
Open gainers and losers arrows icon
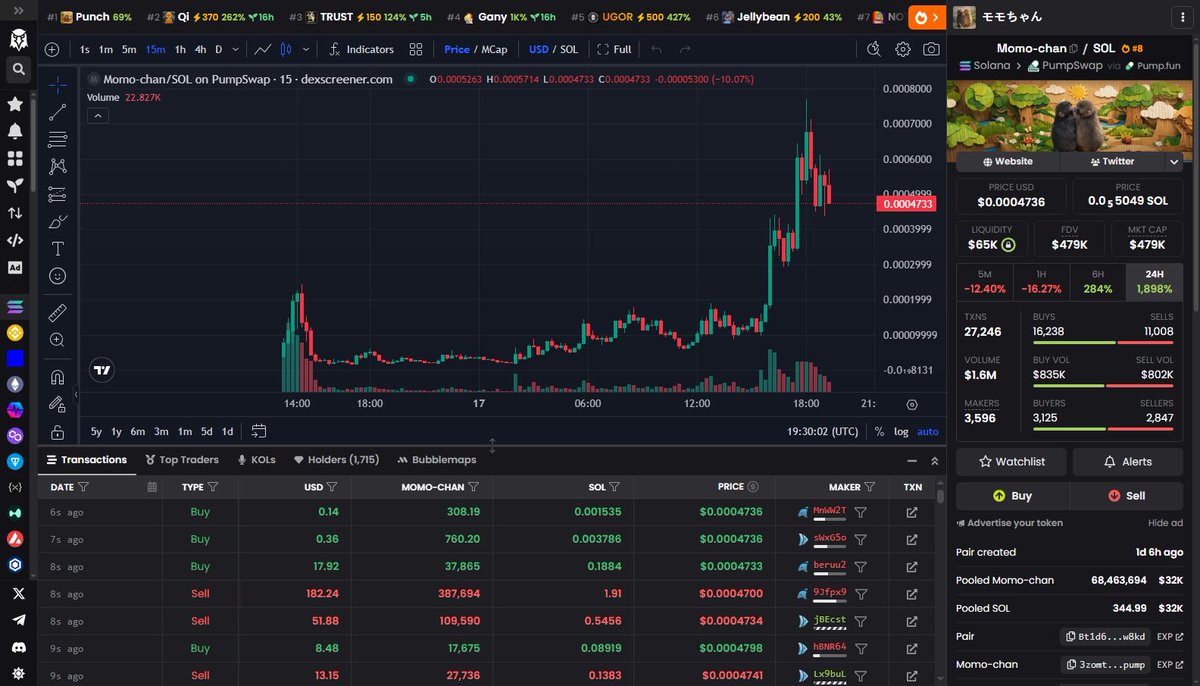(15, 213)
